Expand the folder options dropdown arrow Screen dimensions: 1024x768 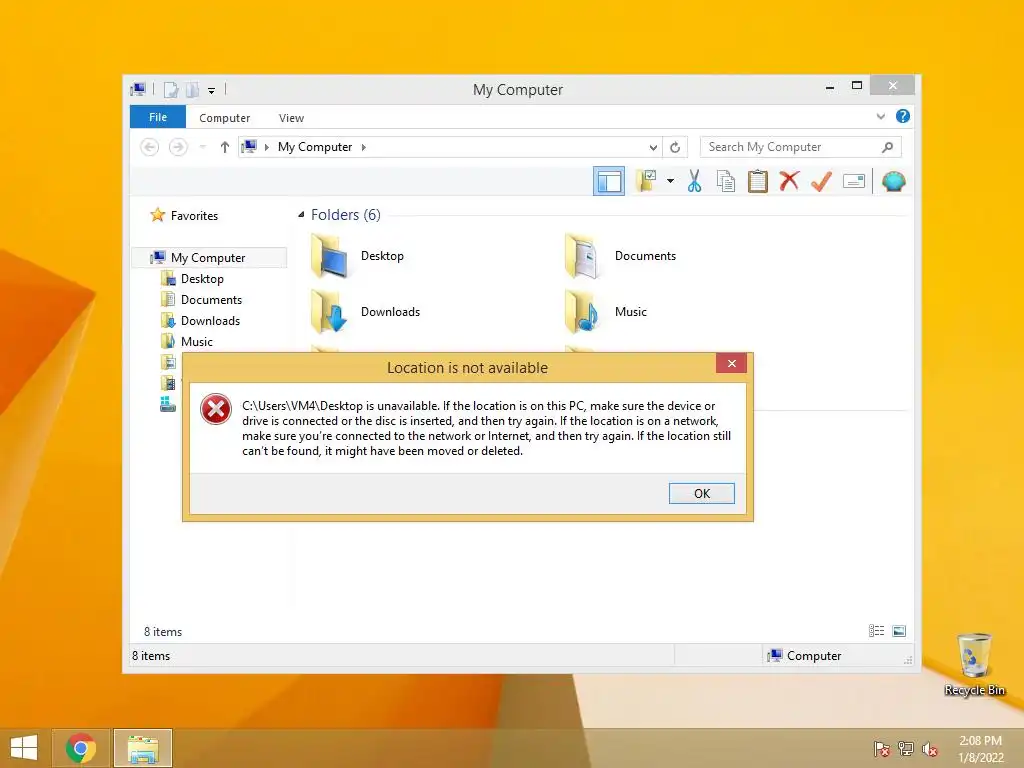[670, 181]
